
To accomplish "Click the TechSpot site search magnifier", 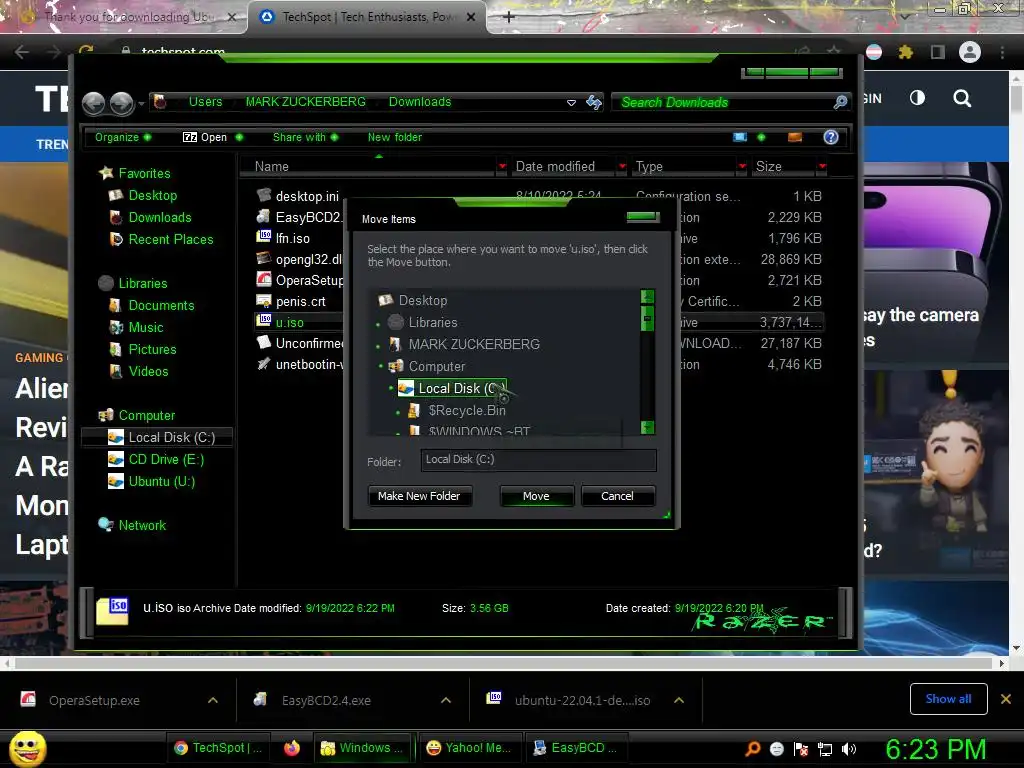I will pos(962,99).
